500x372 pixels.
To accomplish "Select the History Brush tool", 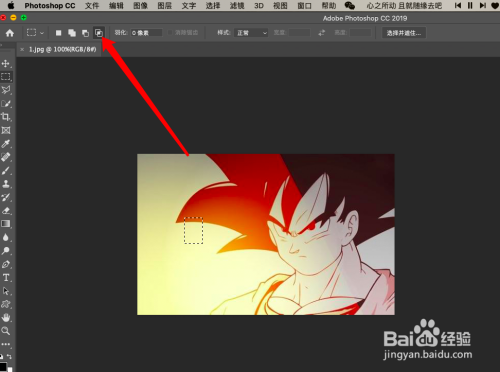I will tap(6, 197).
